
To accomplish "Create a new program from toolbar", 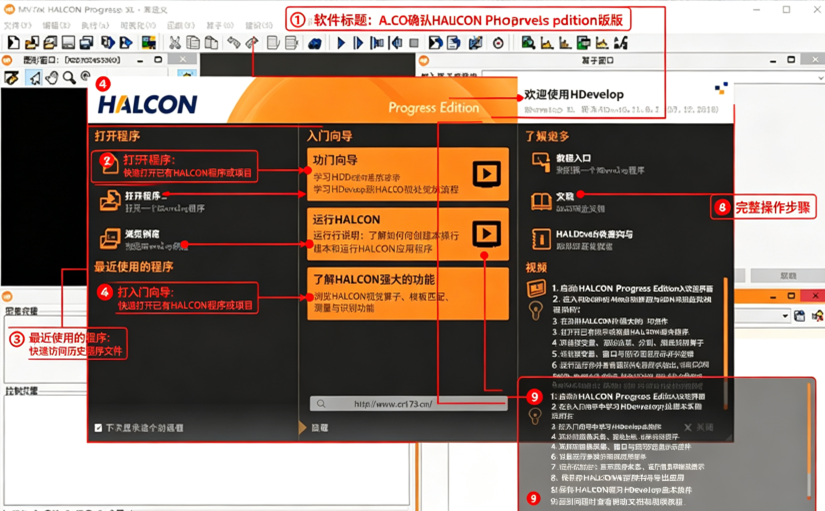I will pos(13,43).
